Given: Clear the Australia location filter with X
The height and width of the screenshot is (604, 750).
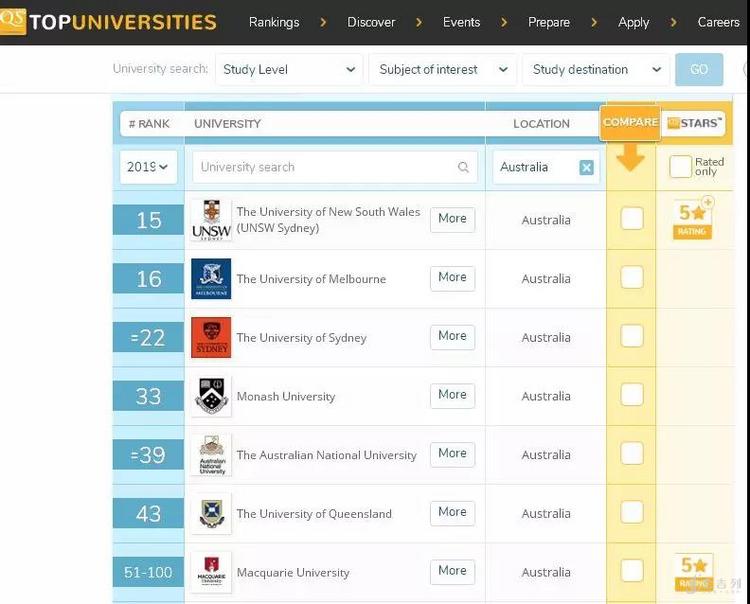Looking at the screenshot, I should 587,168.
